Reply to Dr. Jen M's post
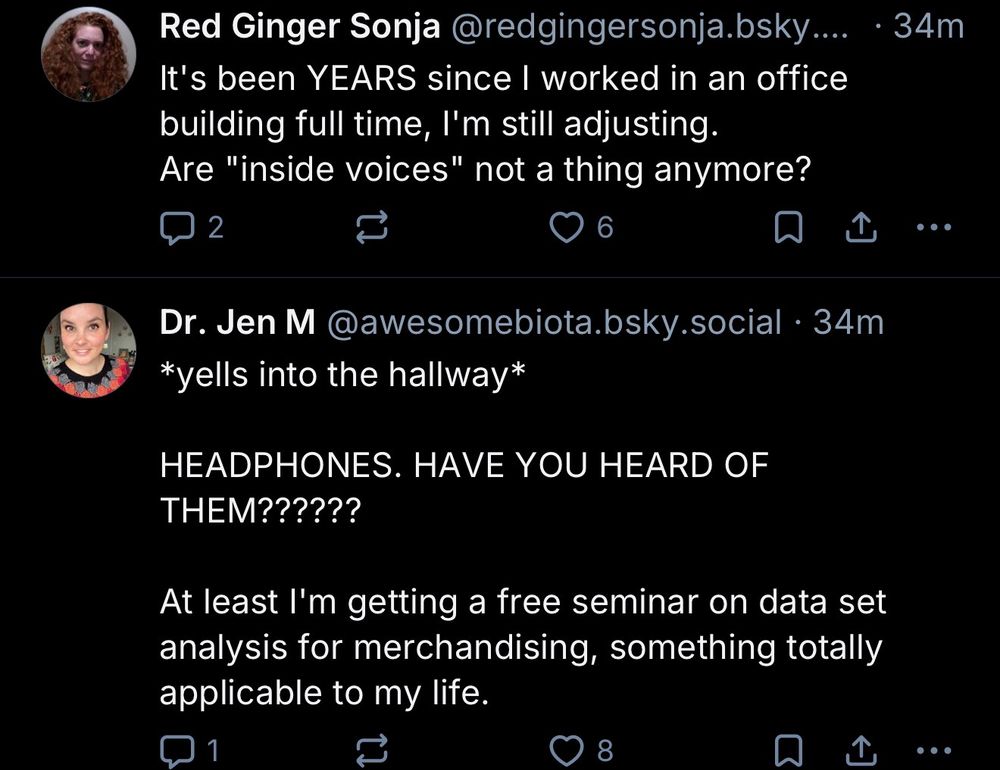The image size is (1000, 770). [x=176, y=750]
